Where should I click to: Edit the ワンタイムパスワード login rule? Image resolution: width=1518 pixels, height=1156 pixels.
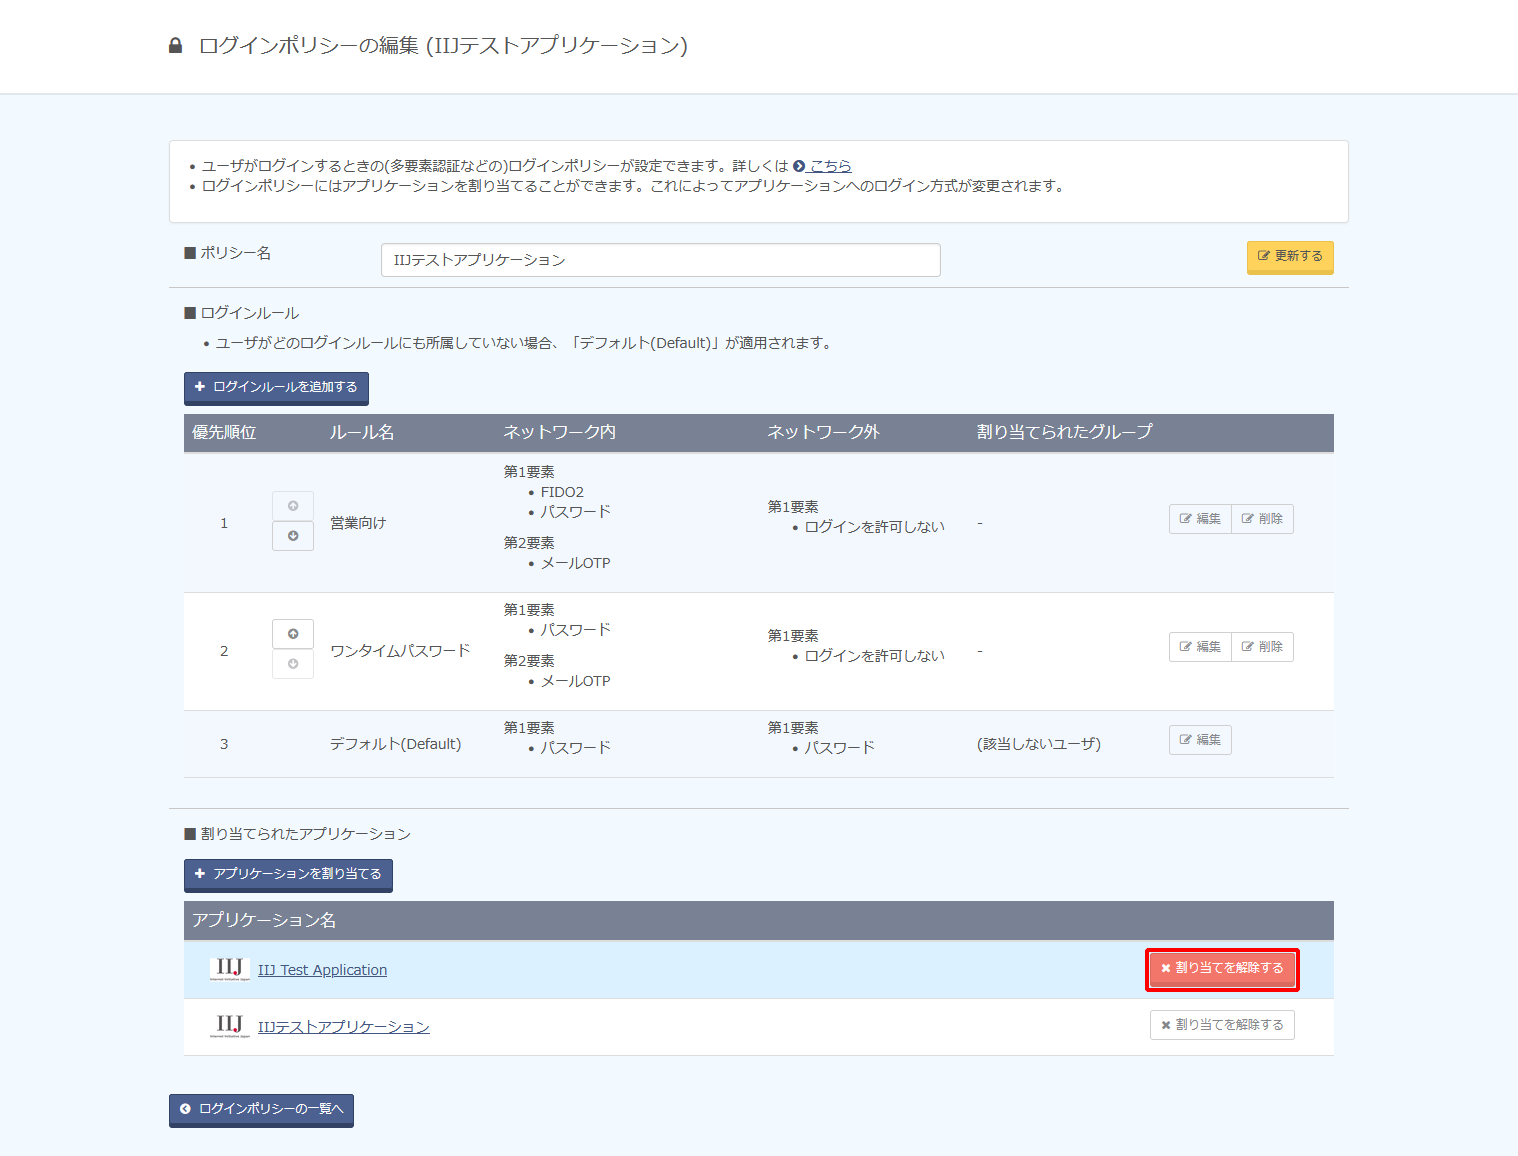coord(1200,647)
